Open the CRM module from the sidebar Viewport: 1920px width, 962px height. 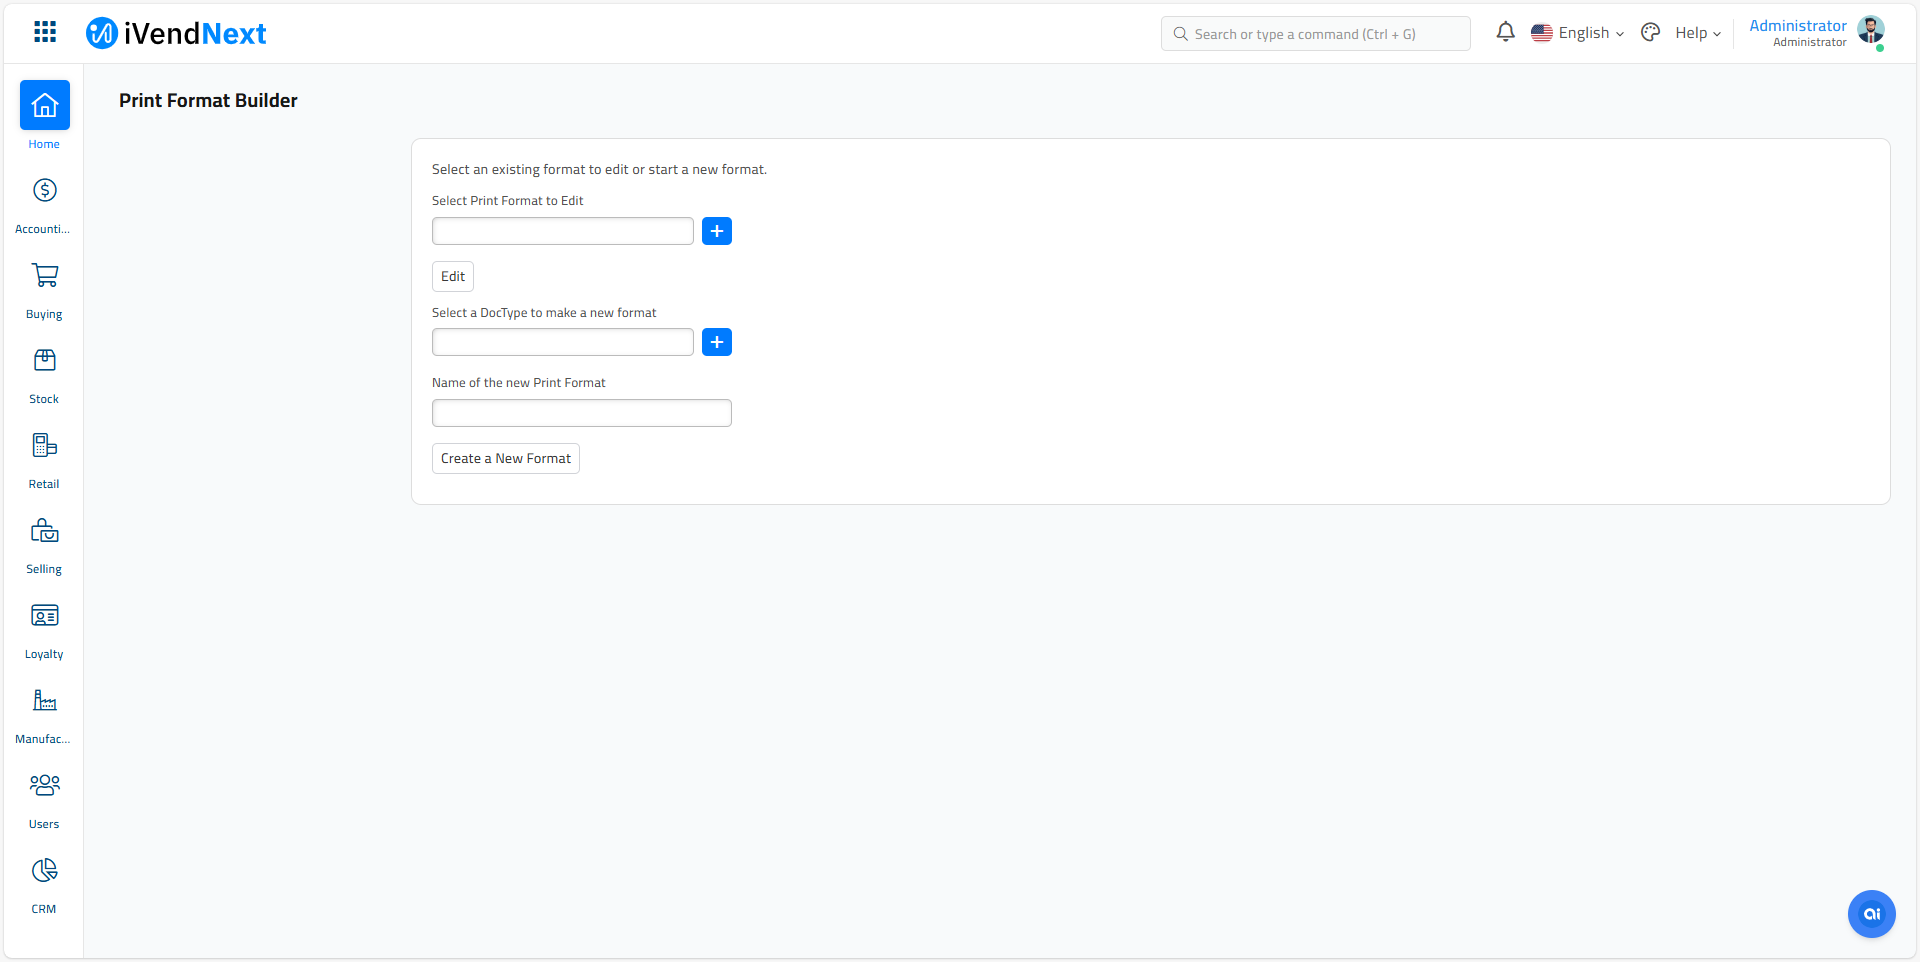point(44,882)
